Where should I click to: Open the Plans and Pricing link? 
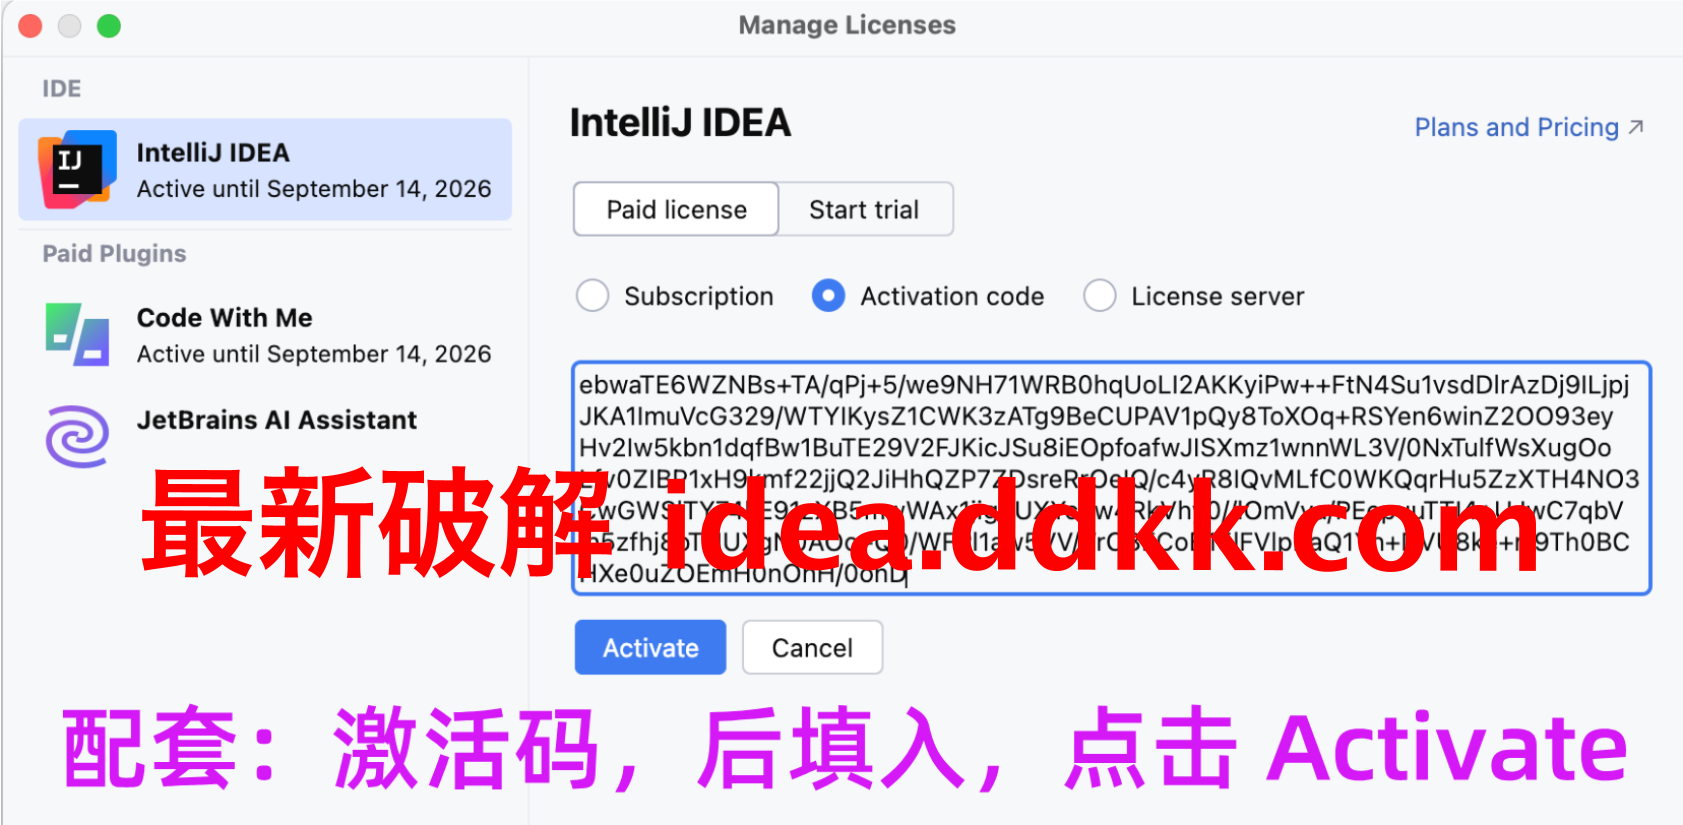coord(1516,127)
